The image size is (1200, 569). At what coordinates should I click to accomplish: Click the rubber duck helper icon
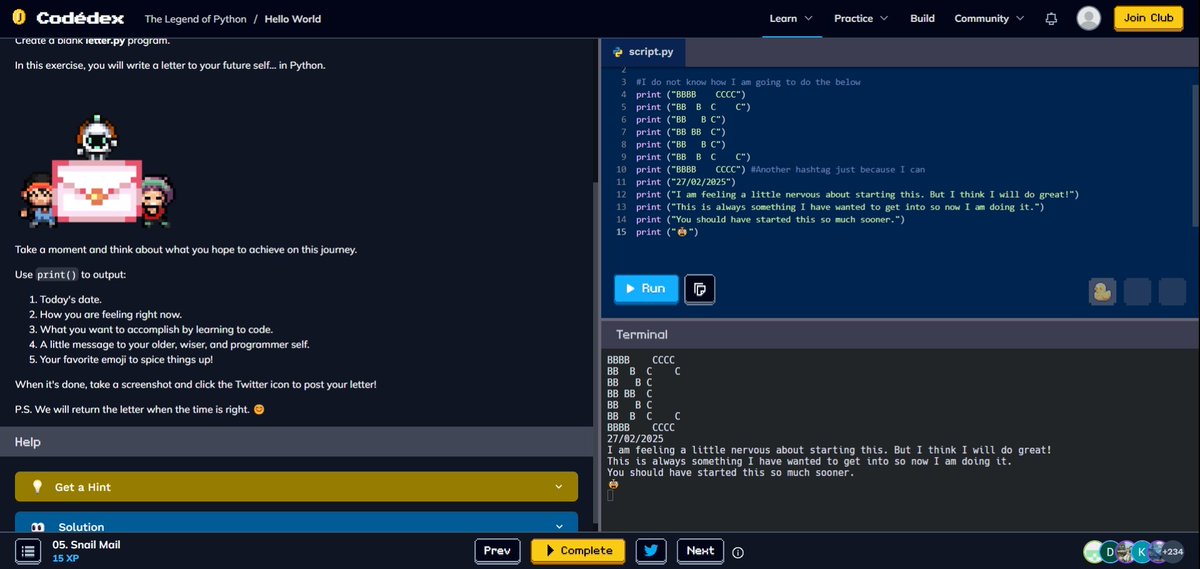(x=1102, y=291)
